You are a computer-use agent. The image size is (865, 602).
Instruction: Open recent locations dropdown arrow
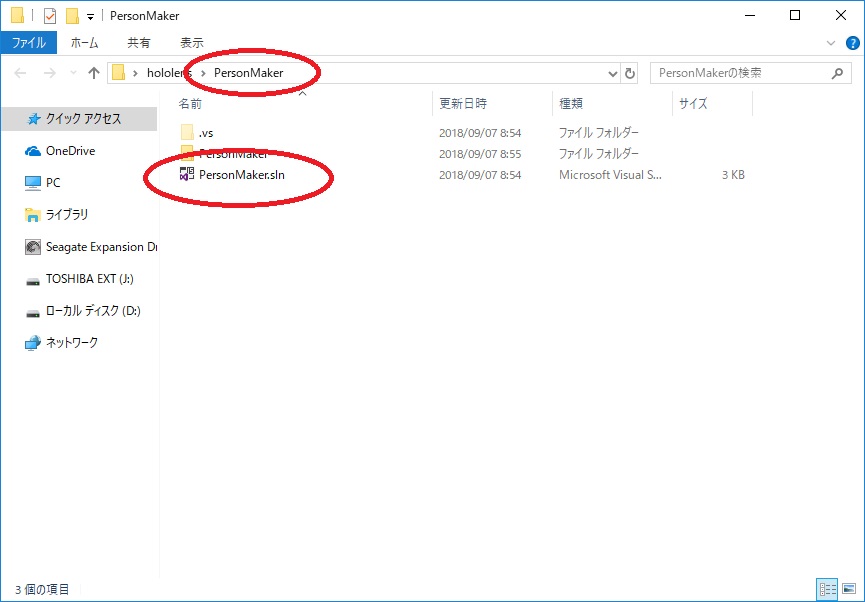73,73
